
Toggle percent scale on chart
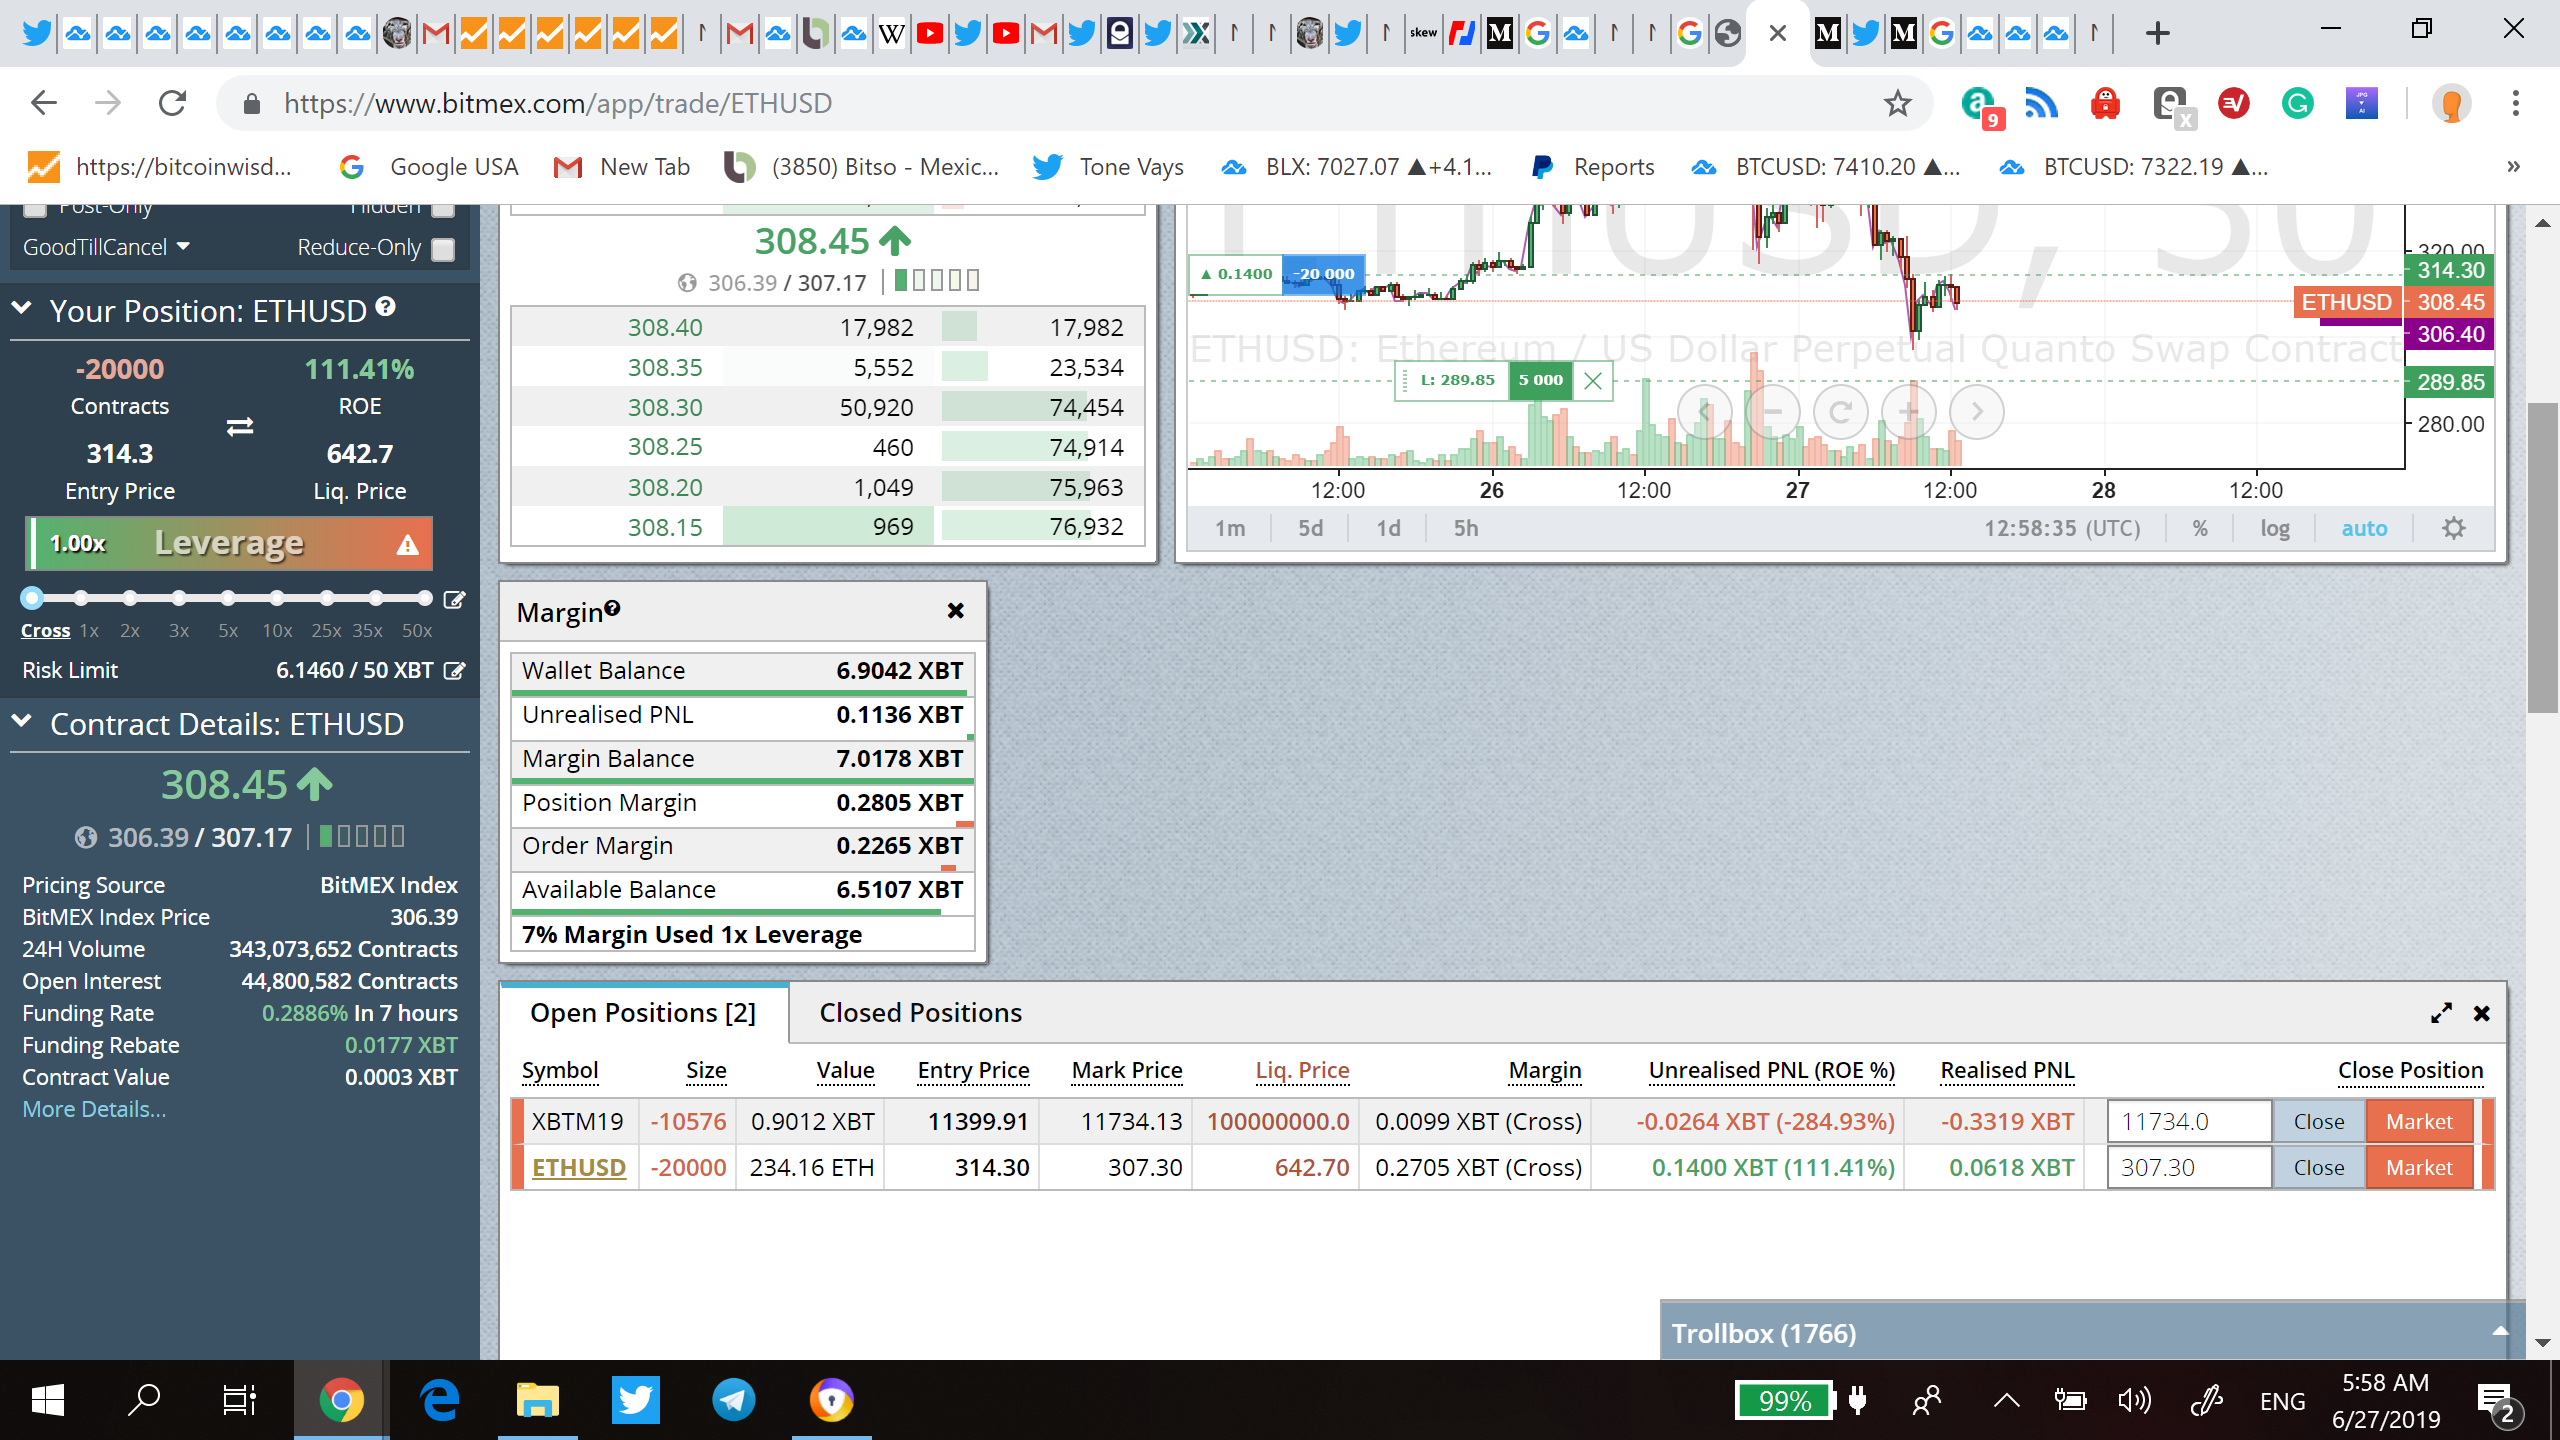click(2200, 528)
